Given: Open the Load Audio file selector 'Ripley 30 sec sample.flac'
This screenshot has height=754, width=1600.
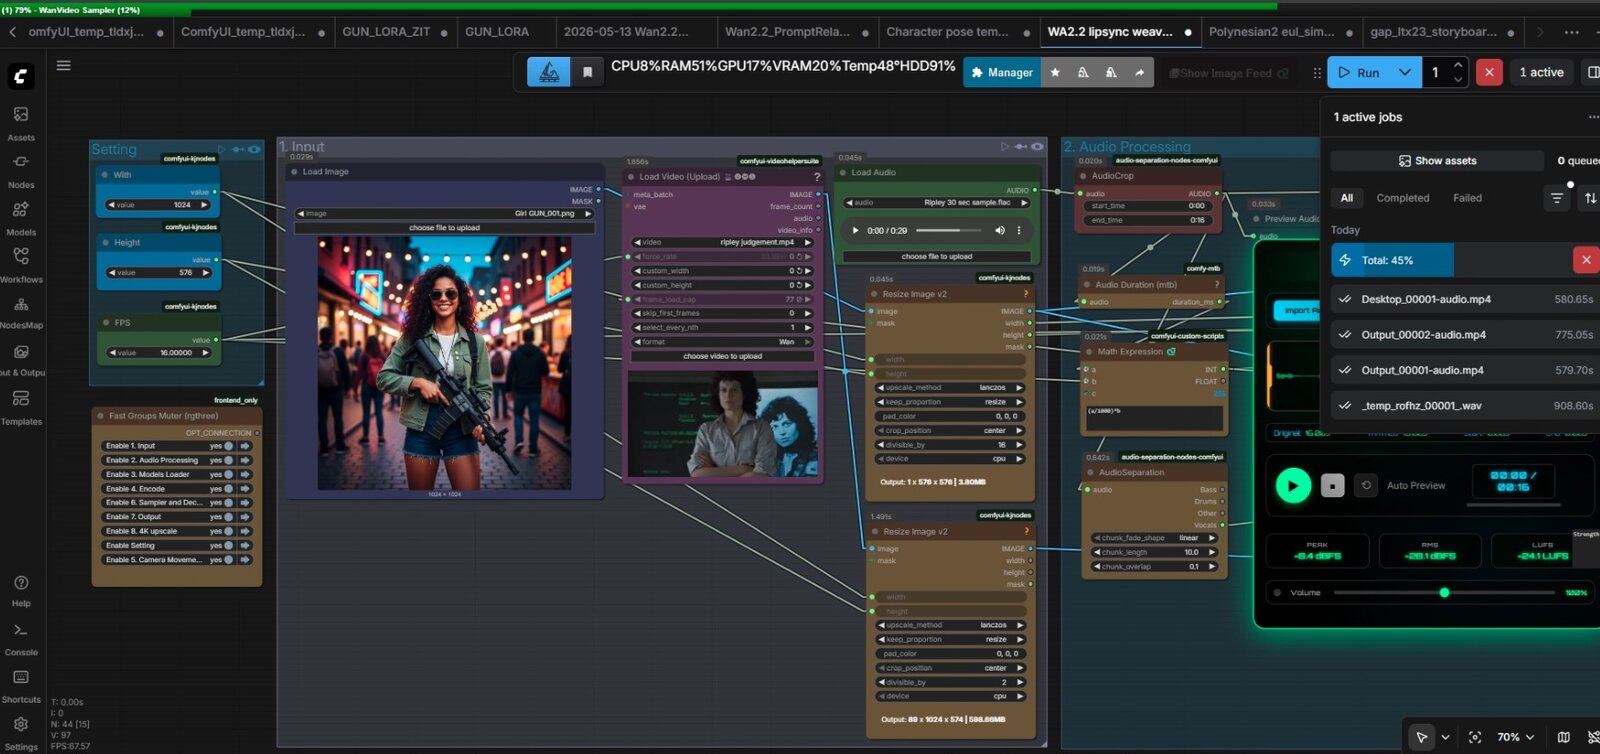Looking at the screenshot, I should [x=938, y=202].
